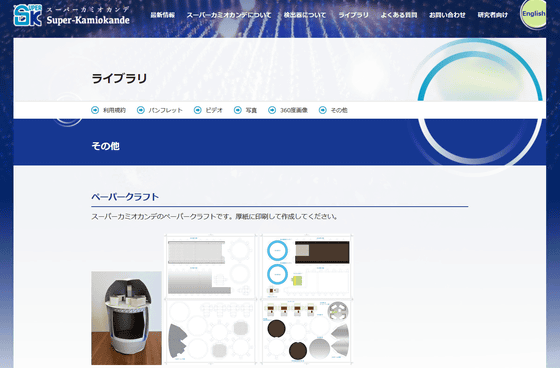Click the arrow icon beside パンフレット
The height and width of the screenshot is (368, 560).
pos(141,110)
